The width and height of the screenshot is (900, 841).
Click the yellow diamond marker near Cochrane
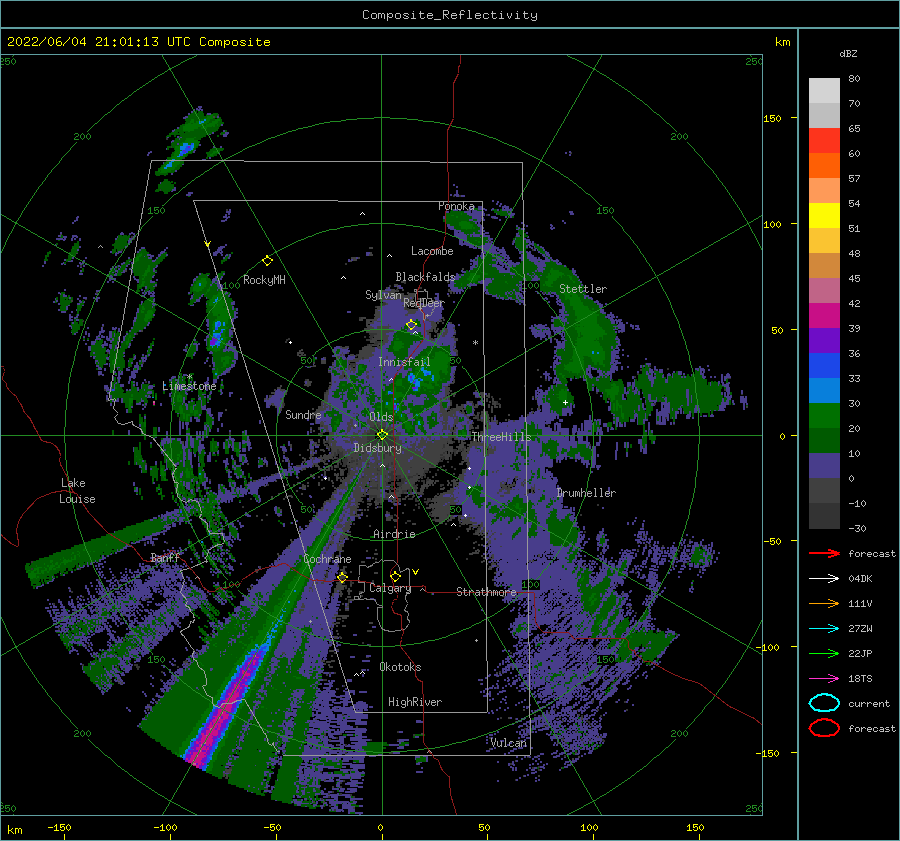pyautogui.click(x=342, y=577)
